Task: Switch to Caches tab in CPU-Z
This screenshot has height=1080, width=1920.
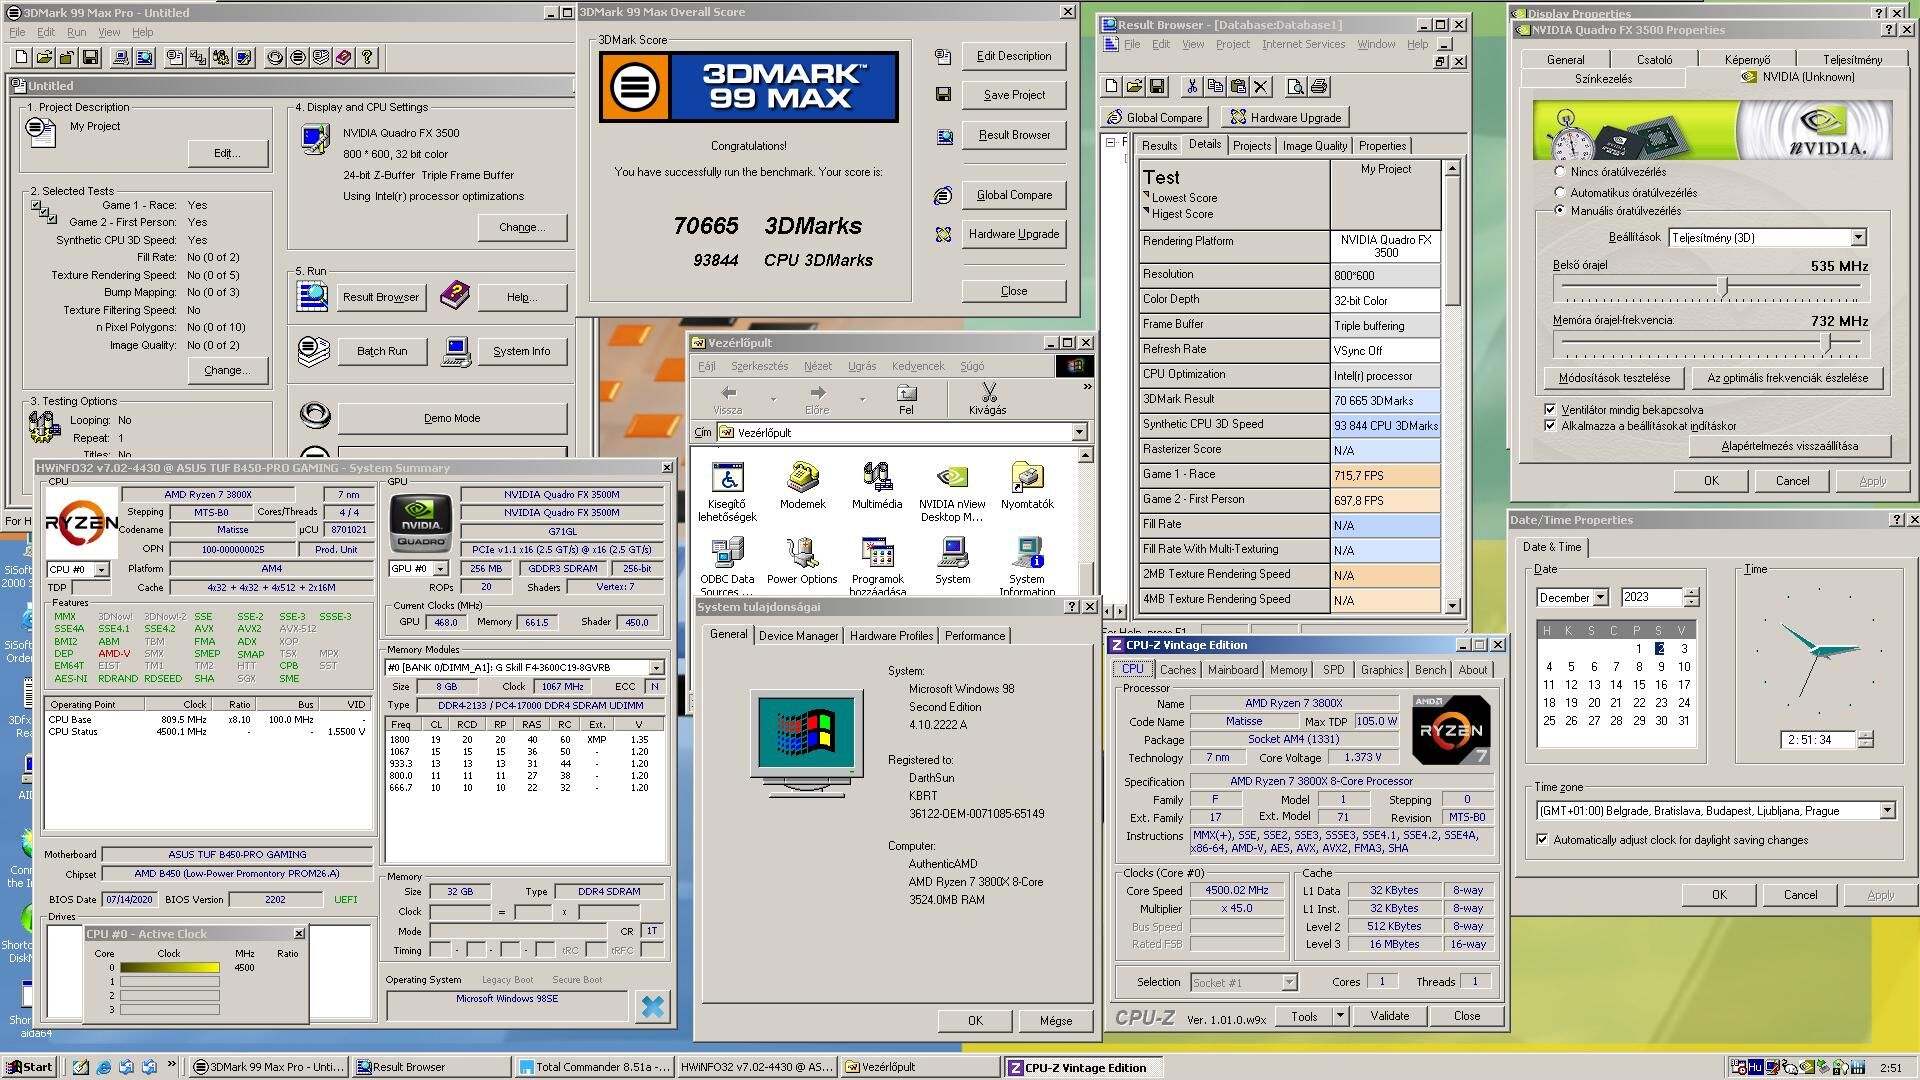Action: click(1177, 670)
